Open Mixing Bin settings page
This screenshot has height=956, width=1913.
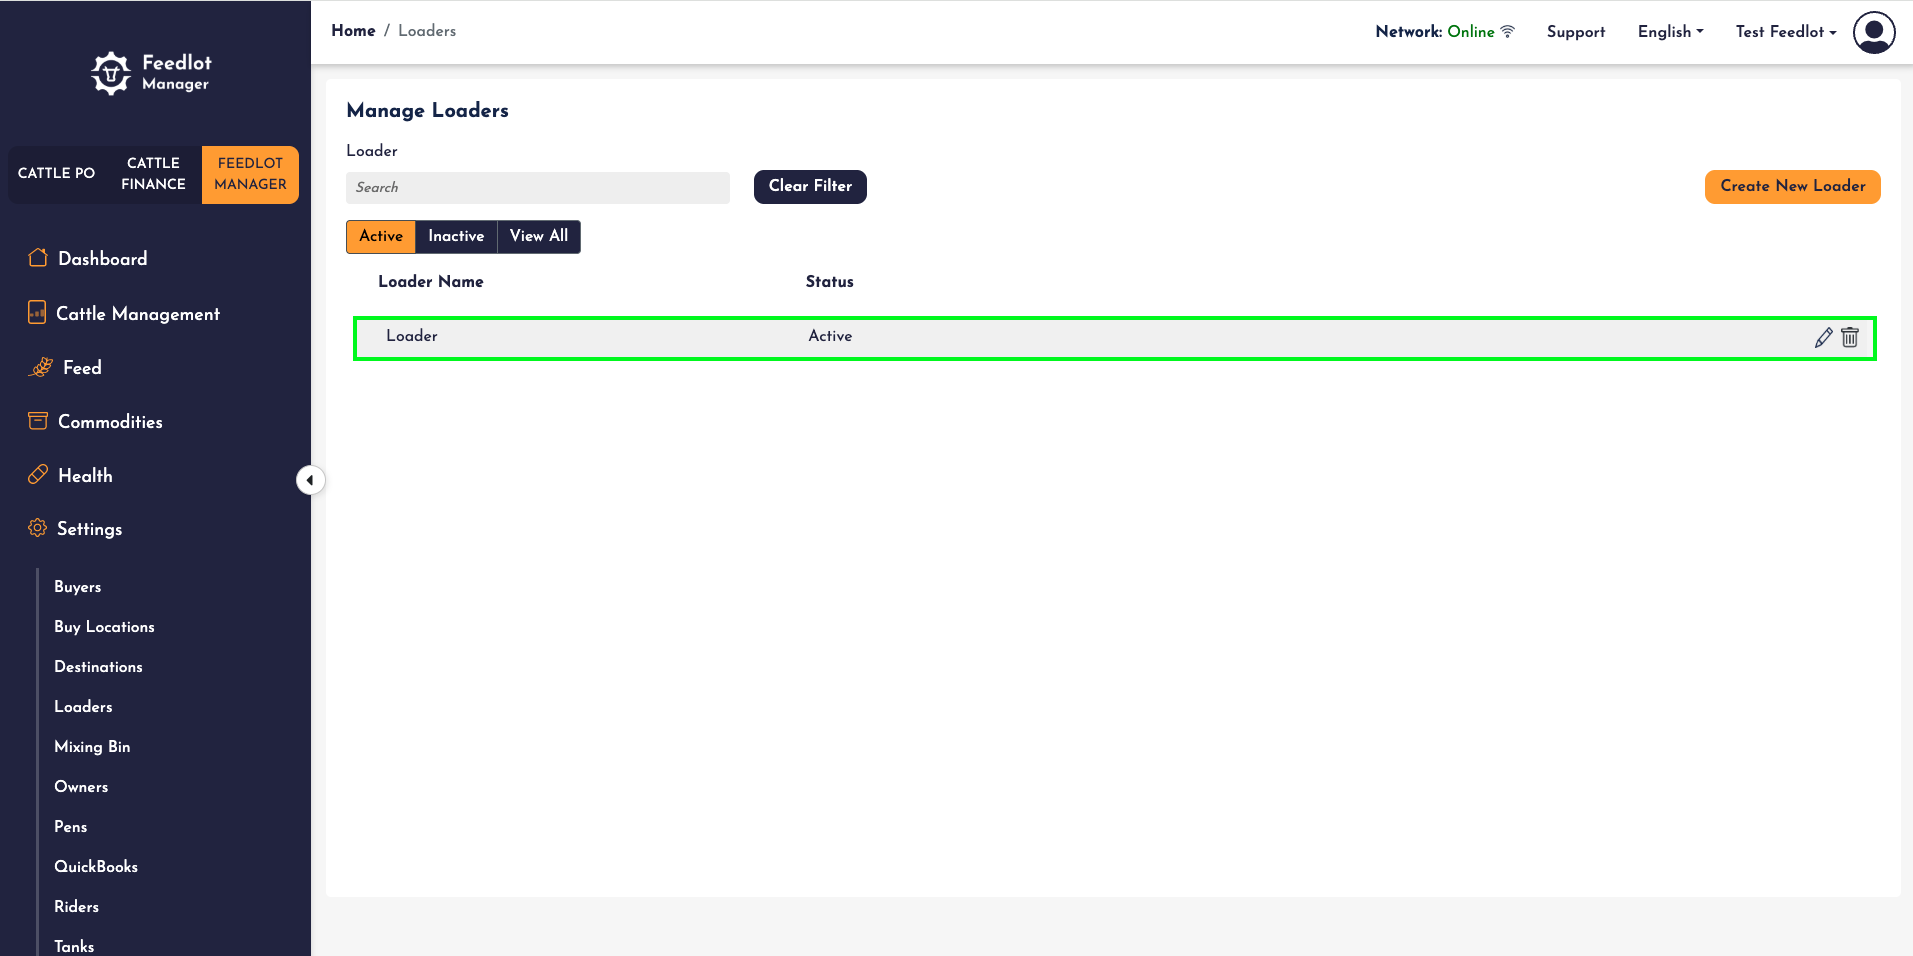(92, 747)
